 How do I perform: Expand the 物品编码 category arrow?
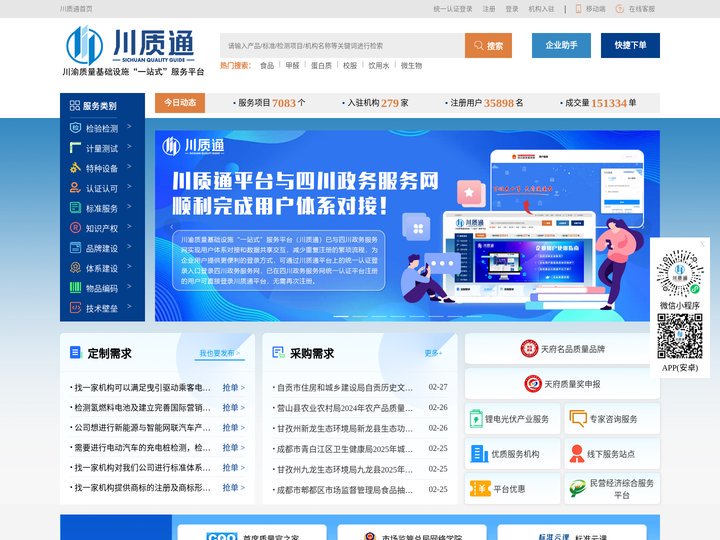tap(129, 286)
